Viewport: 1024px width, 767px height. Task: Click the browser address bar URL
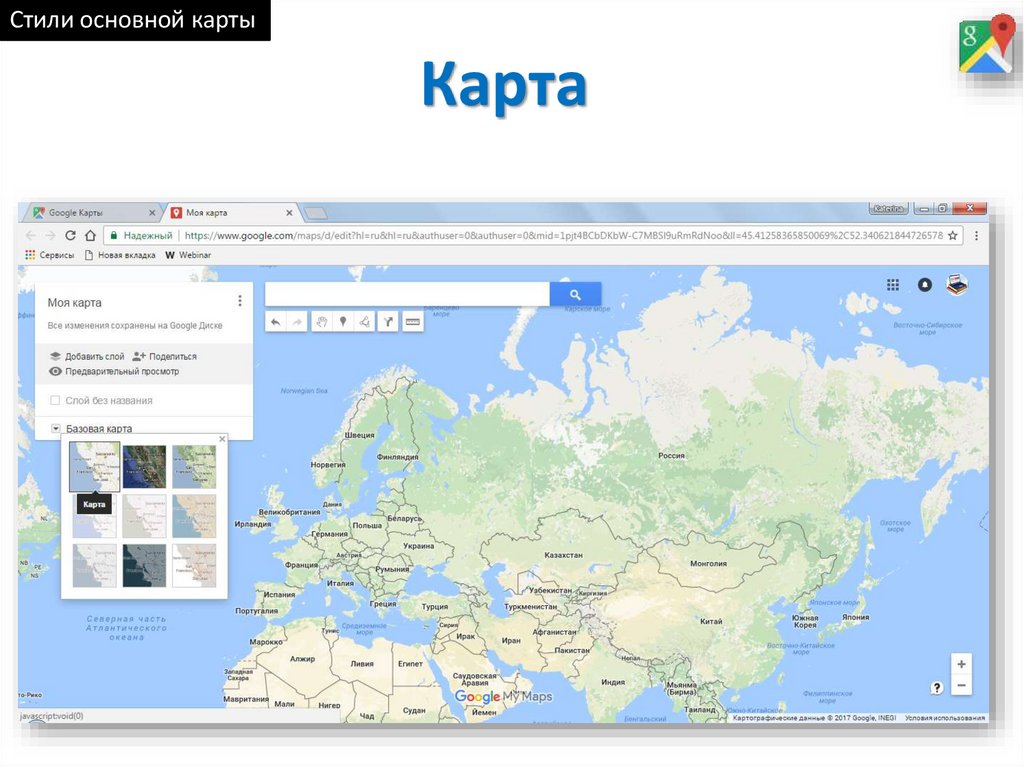tap(564, 236)
